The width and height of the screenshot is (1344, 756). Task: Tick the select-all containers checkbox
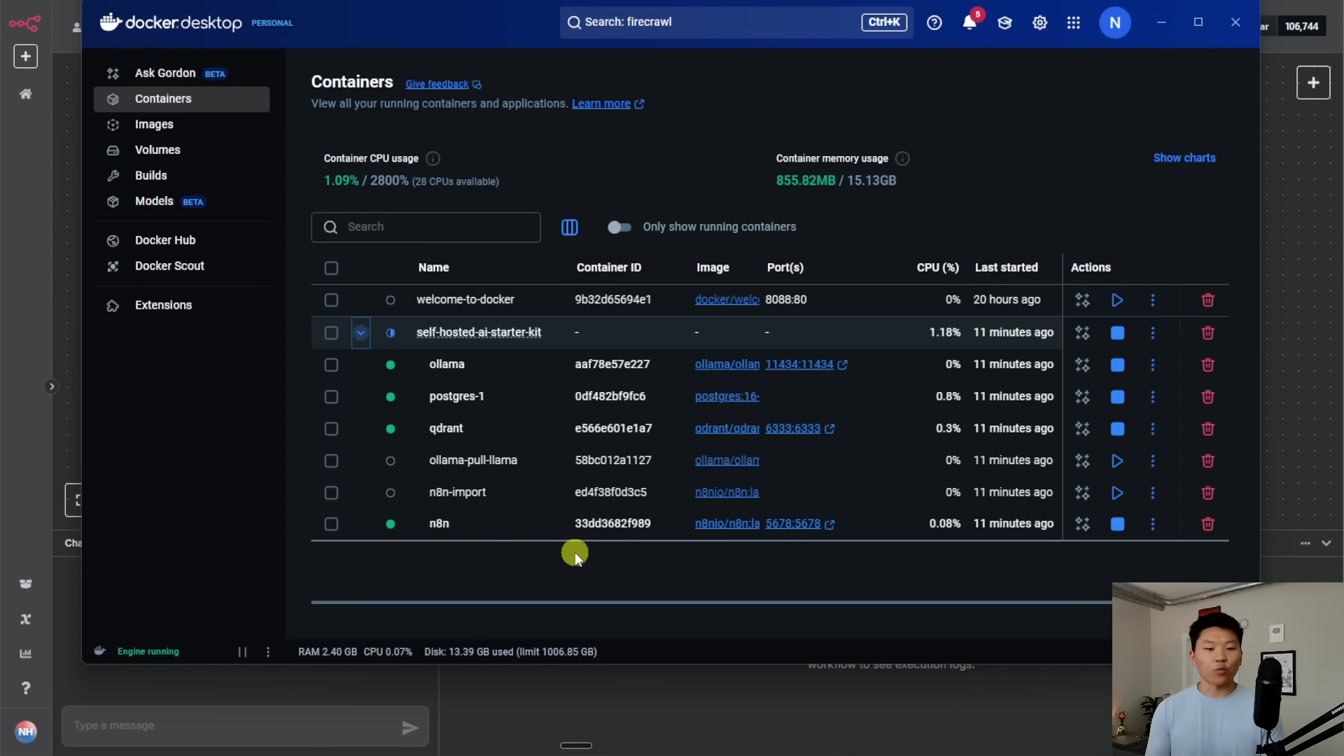pyautogui.click(x=331, y=268)
